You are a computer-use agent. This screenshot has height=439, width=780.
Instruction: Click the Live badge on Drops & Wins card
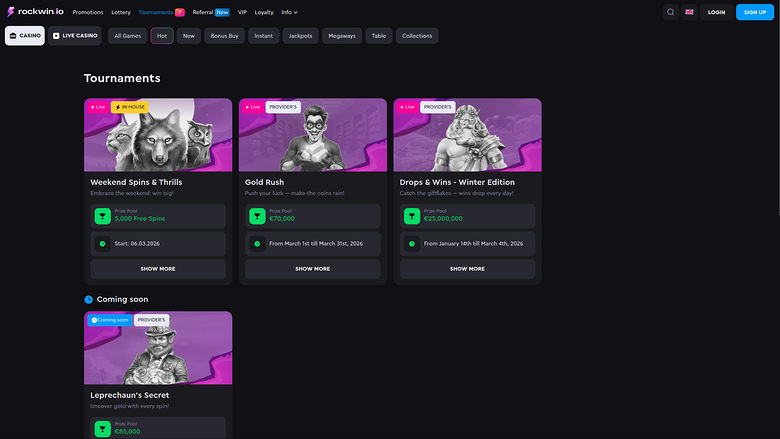407,107
